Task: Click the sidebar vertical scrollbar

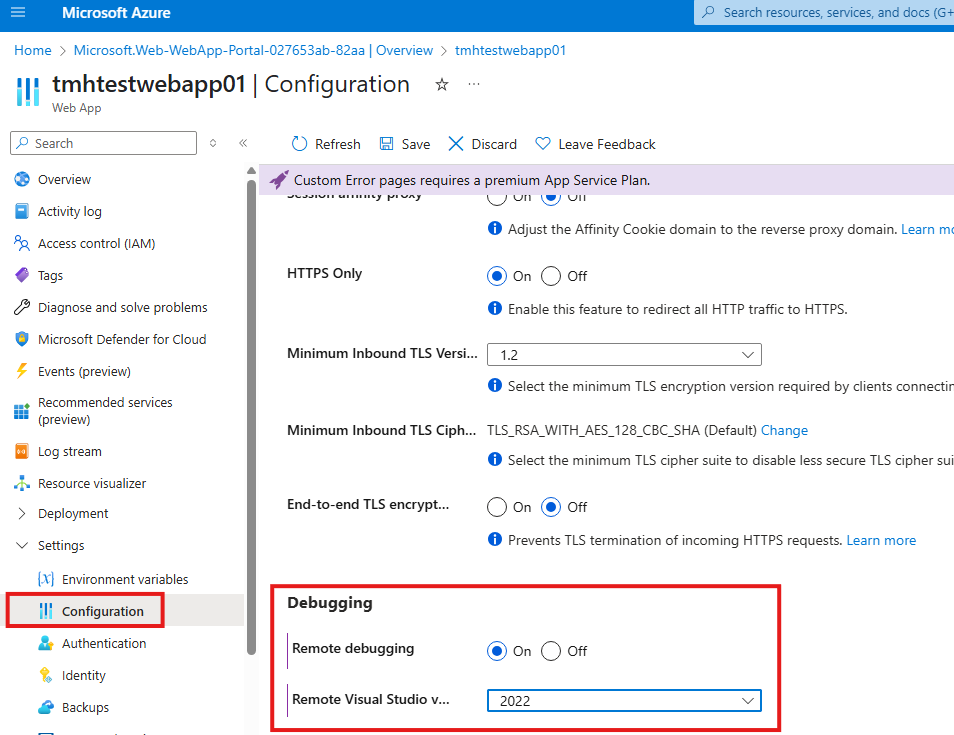Action: (251, 417)
